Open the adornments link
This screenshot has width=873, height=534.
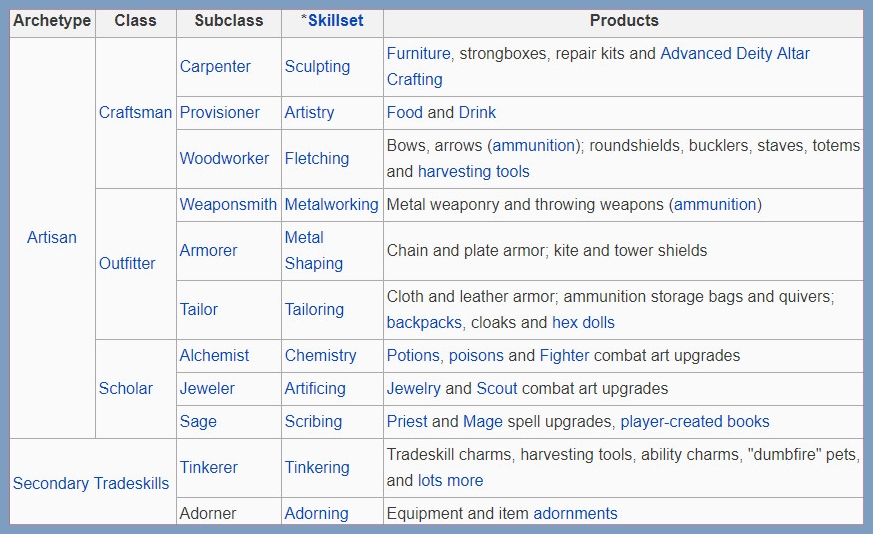tap(575, 513)
